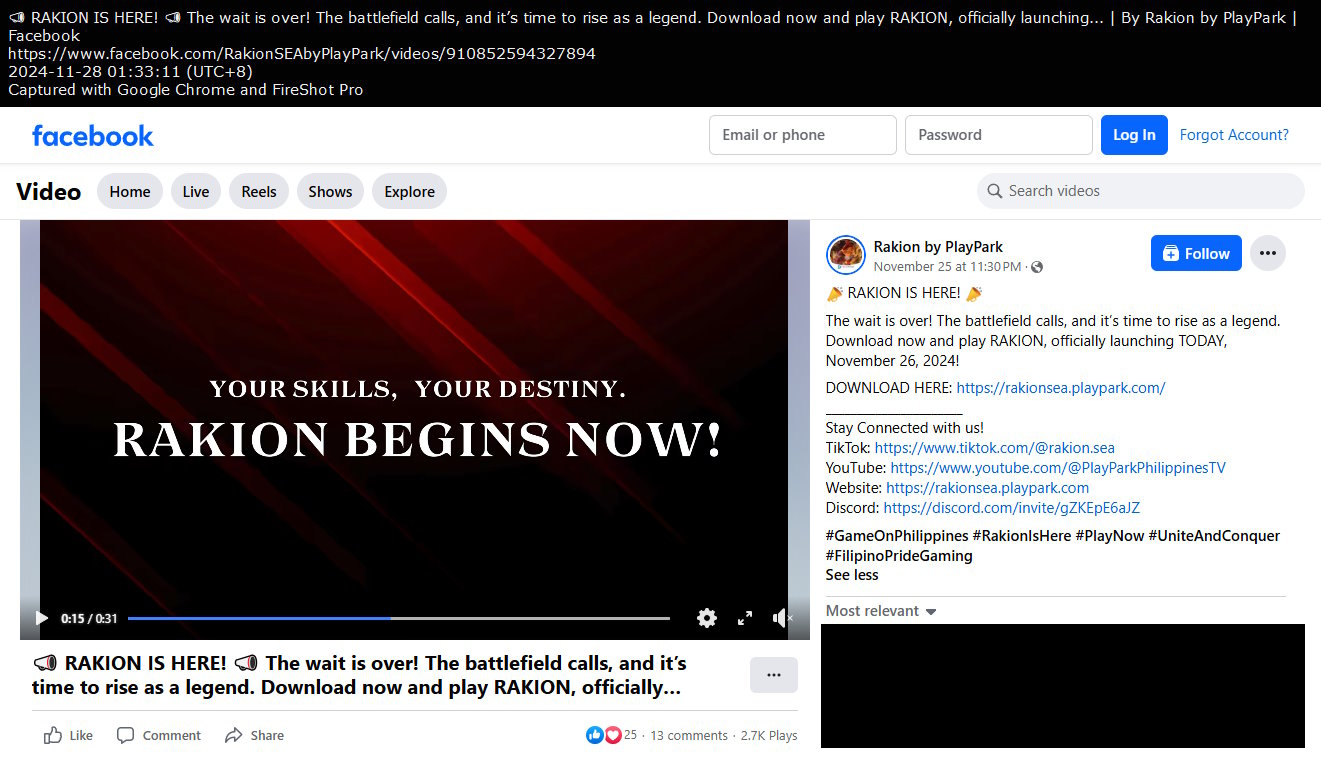1321x758 pixels.
Task: Click the public globe privacy icon
Action: (1037, 267)
